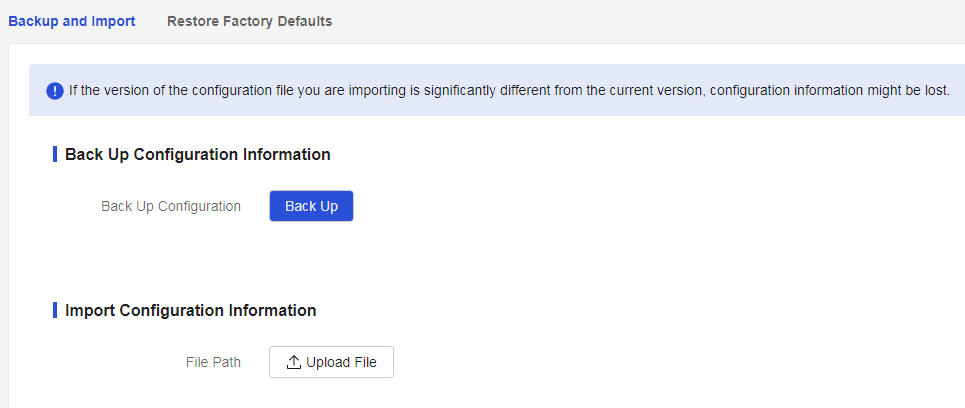Select the Back Up Configuration Information heading

click(x=198, y=154)
